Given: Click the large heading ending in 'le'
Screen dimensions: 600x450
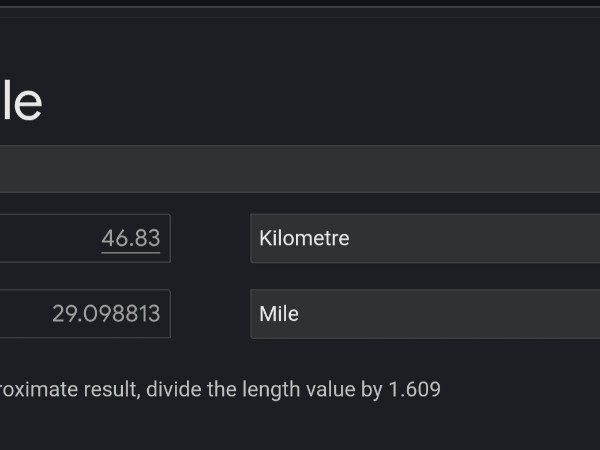Looking at the screenshot, I should (20, 103).
